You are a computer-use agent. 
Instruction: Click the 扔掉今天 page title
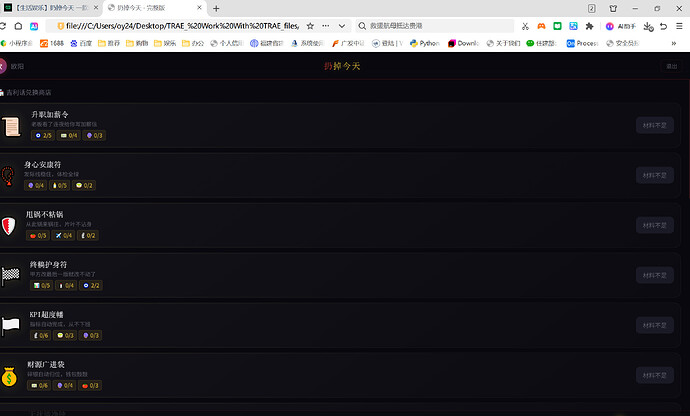point(342,66)
